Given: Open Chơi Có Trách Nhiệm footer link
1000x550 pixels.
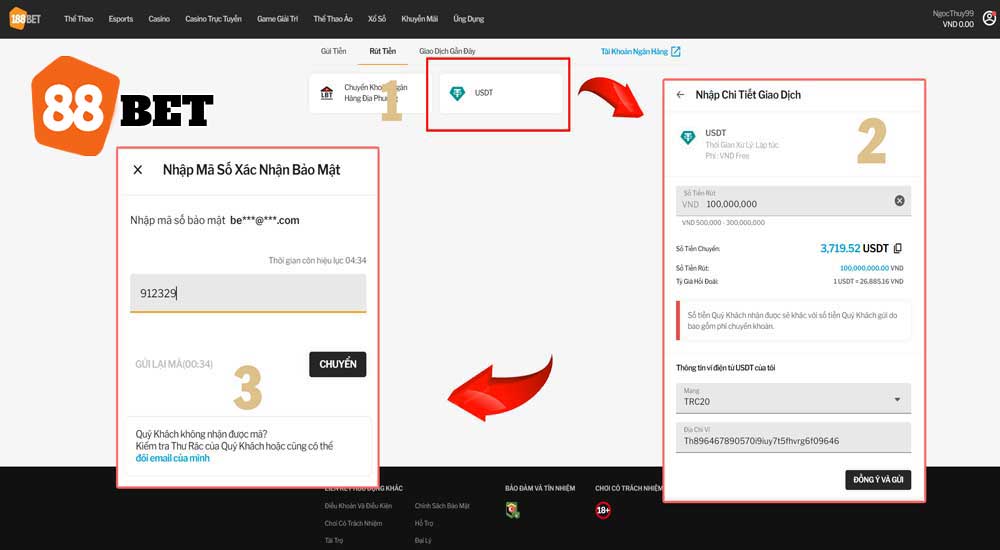Looking at the screenshot, I should pos(353,523).
